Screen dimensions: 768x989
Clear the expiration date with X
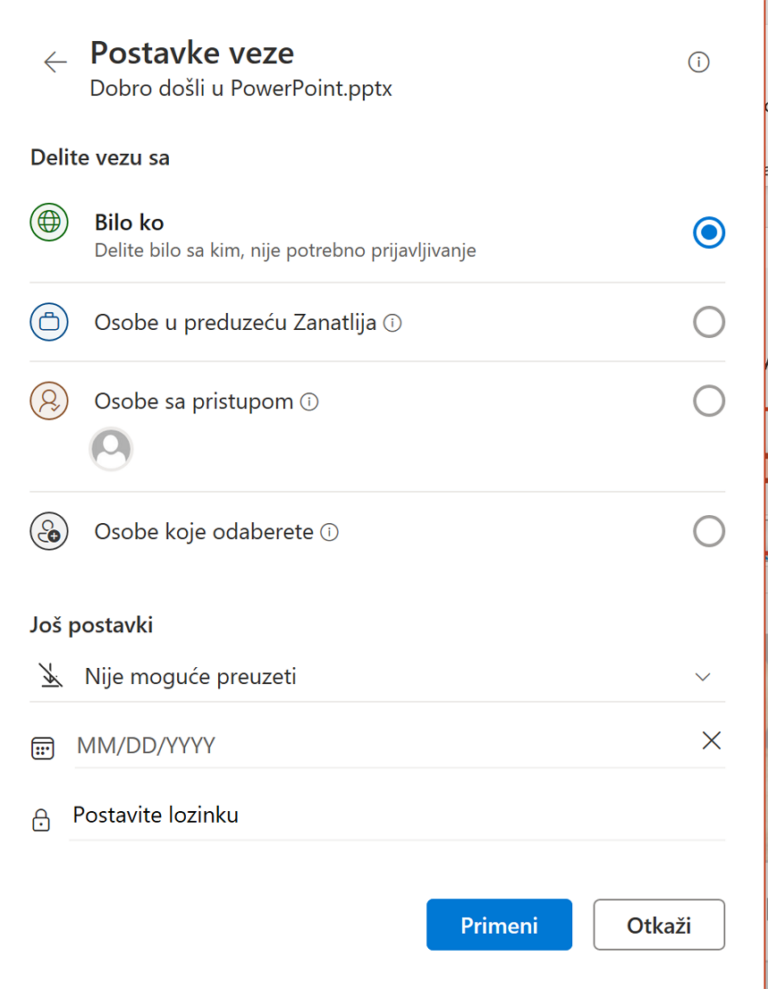(711, 740)
